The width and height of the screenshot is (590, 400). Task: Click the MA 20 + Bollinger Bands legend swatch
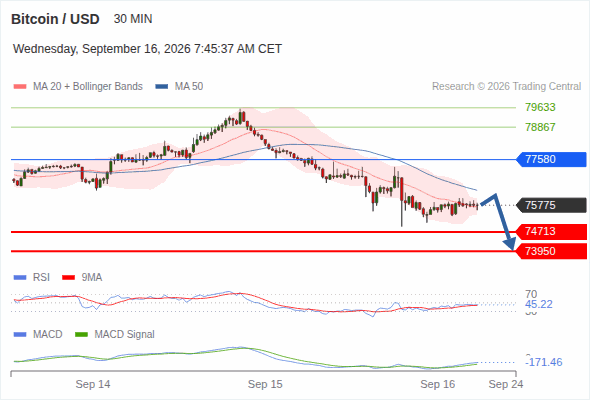[20, 87]
